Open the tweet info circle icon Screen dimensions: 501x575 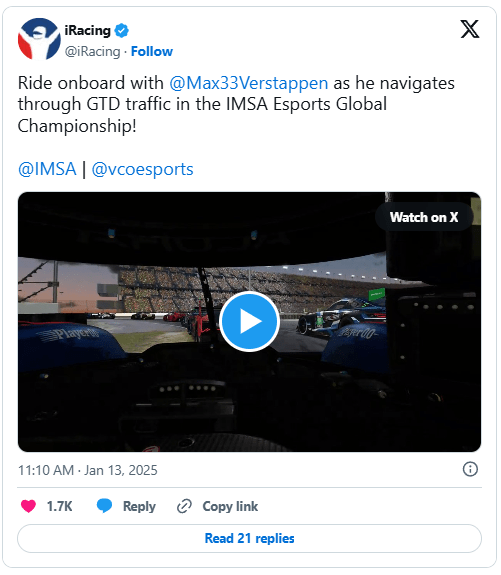(x=470, y=469)
